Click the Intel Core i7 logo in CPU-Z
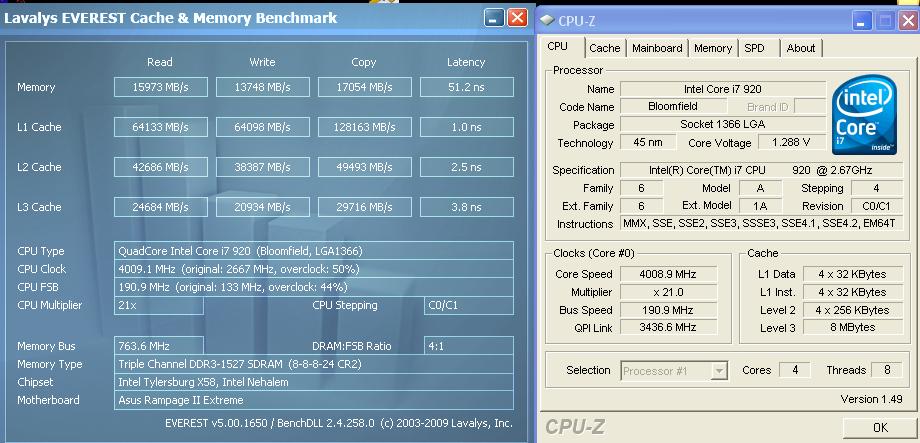Screen dimensions: 920x443 (864, 114)
